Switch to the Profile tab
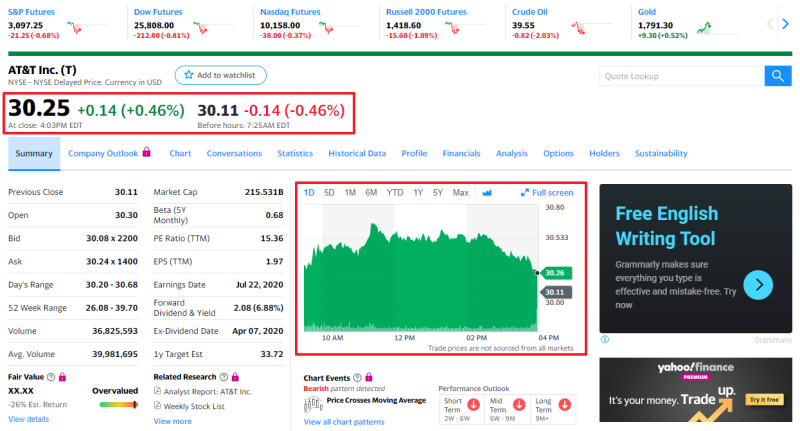The height and width of the screenshot is (431, 800). coord(414,154)
